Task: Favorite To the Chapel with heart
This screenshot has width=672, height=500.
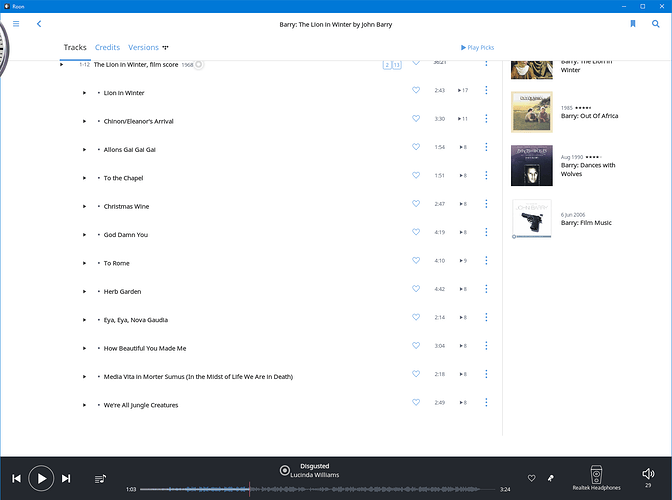Action: [x=416, y=175]
